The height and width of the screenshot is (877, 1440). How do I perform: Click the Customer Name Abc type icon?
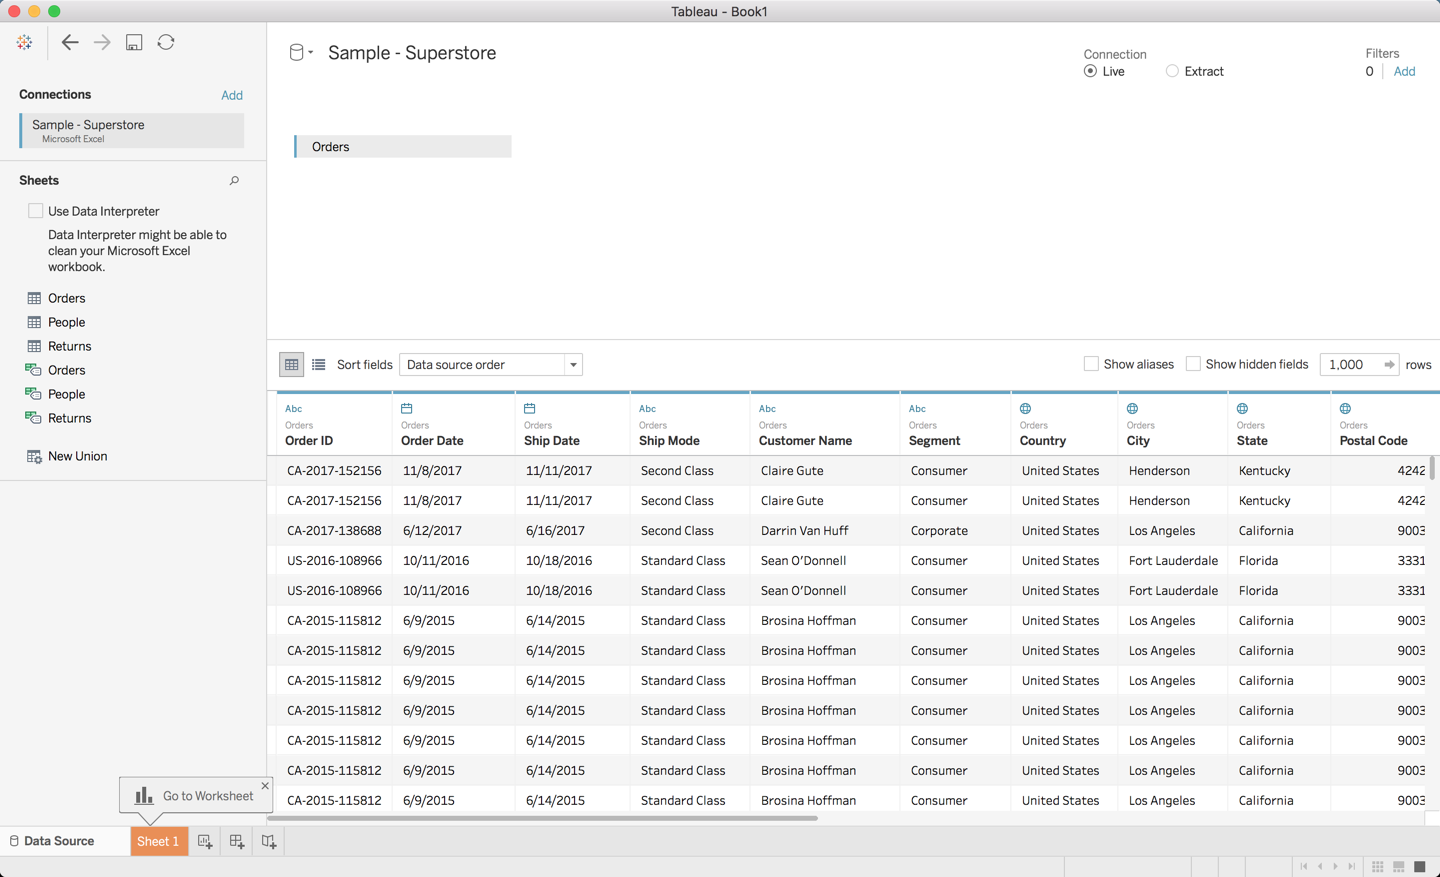tap(768, 408)
